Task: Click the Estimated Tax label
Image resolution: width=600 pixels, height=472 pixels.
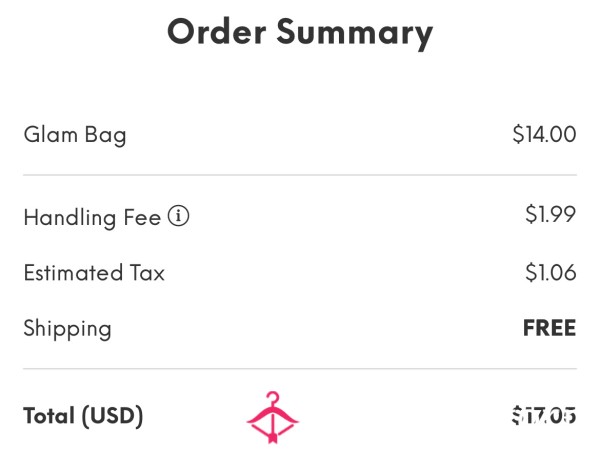Action: click(x=94, y=273)
